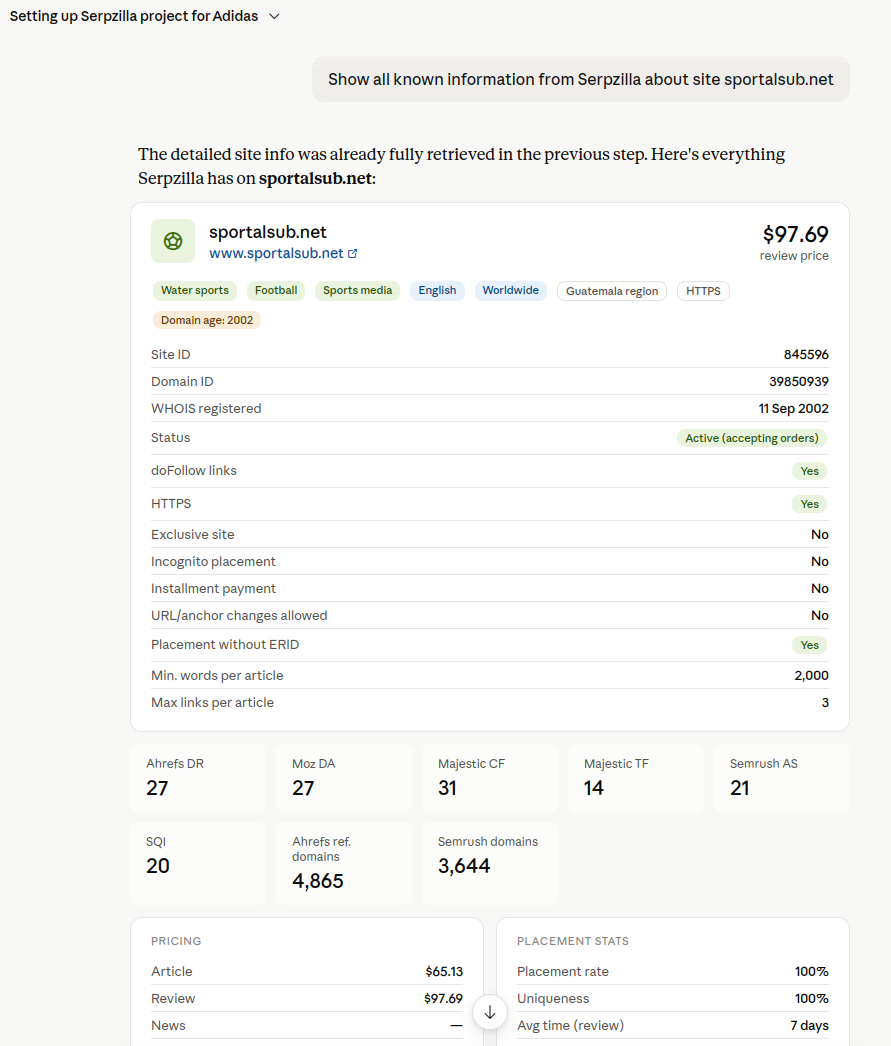Click the scroll-down arrow button
Viewport: 891px width, 1046px height.
pos(490,1012)
